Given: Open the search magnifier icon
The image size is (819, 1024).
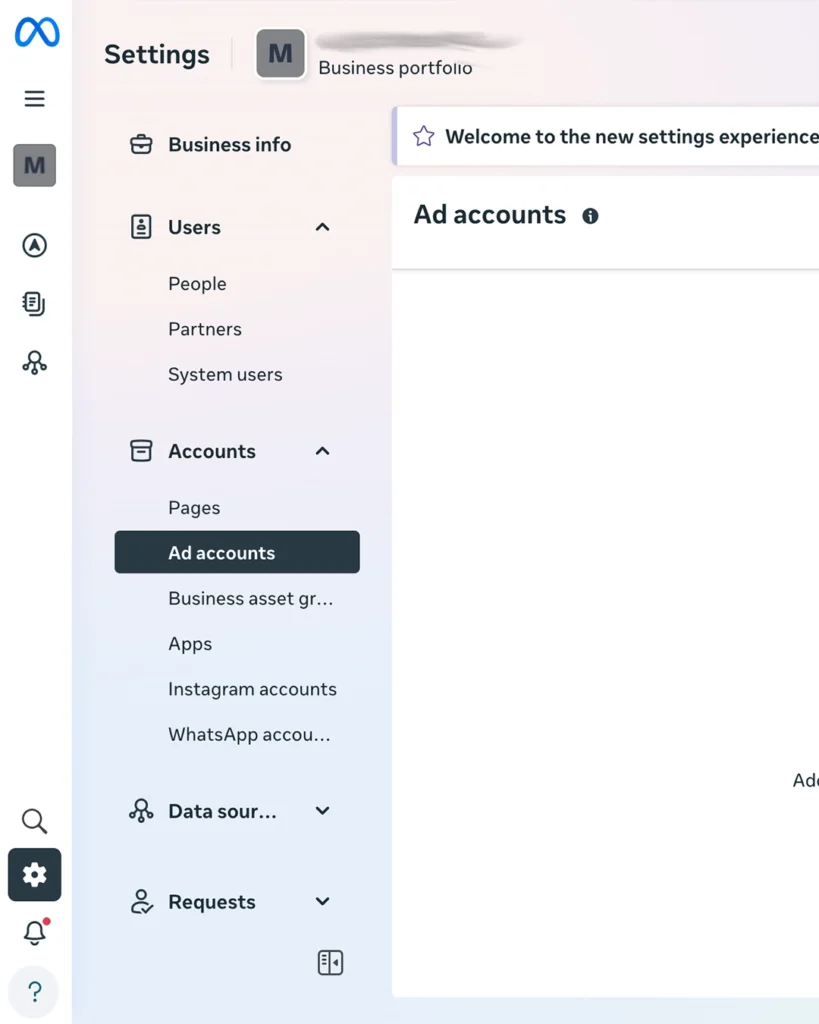Looking at the screenshot, I should [35, 821].
